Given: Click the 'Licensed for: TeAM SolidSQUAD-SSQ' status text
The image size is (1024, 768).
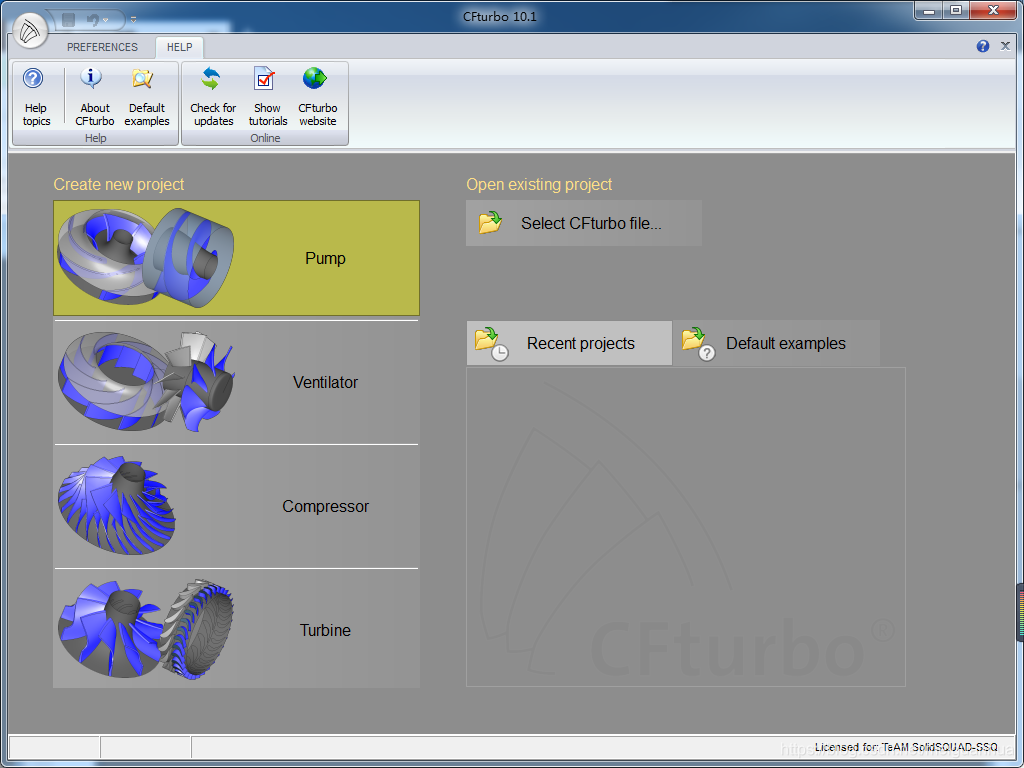Looking at the screenshot, I should pos(906,747).
